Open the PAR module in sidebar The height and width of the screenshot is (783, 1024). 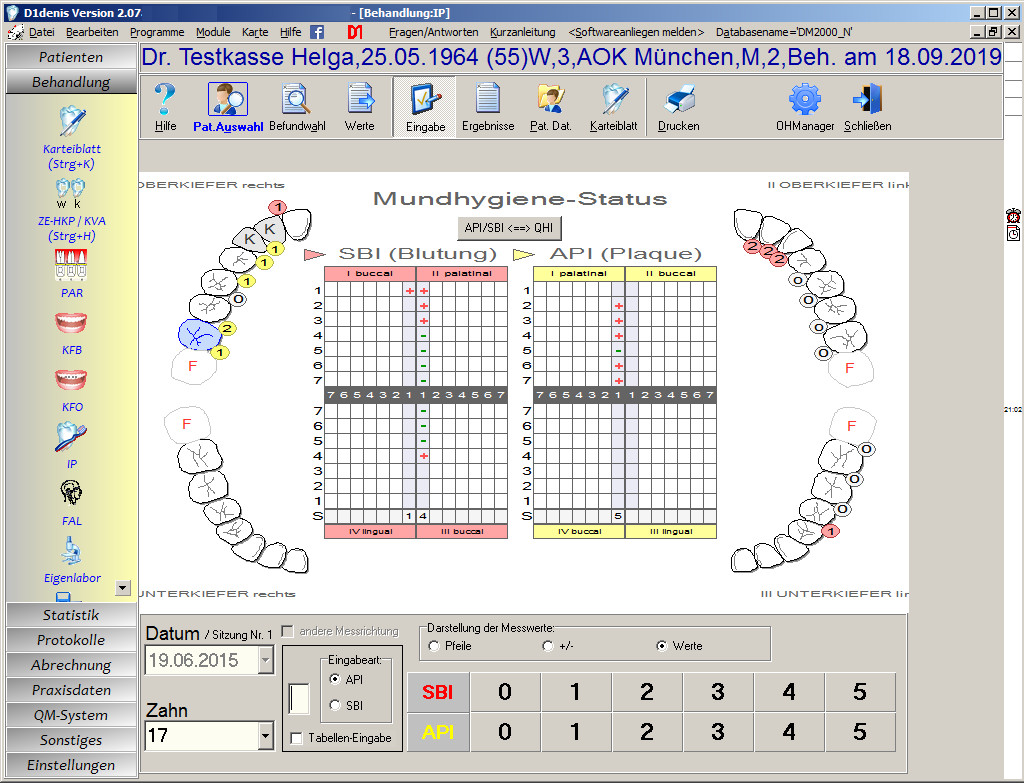click(72, 274)
